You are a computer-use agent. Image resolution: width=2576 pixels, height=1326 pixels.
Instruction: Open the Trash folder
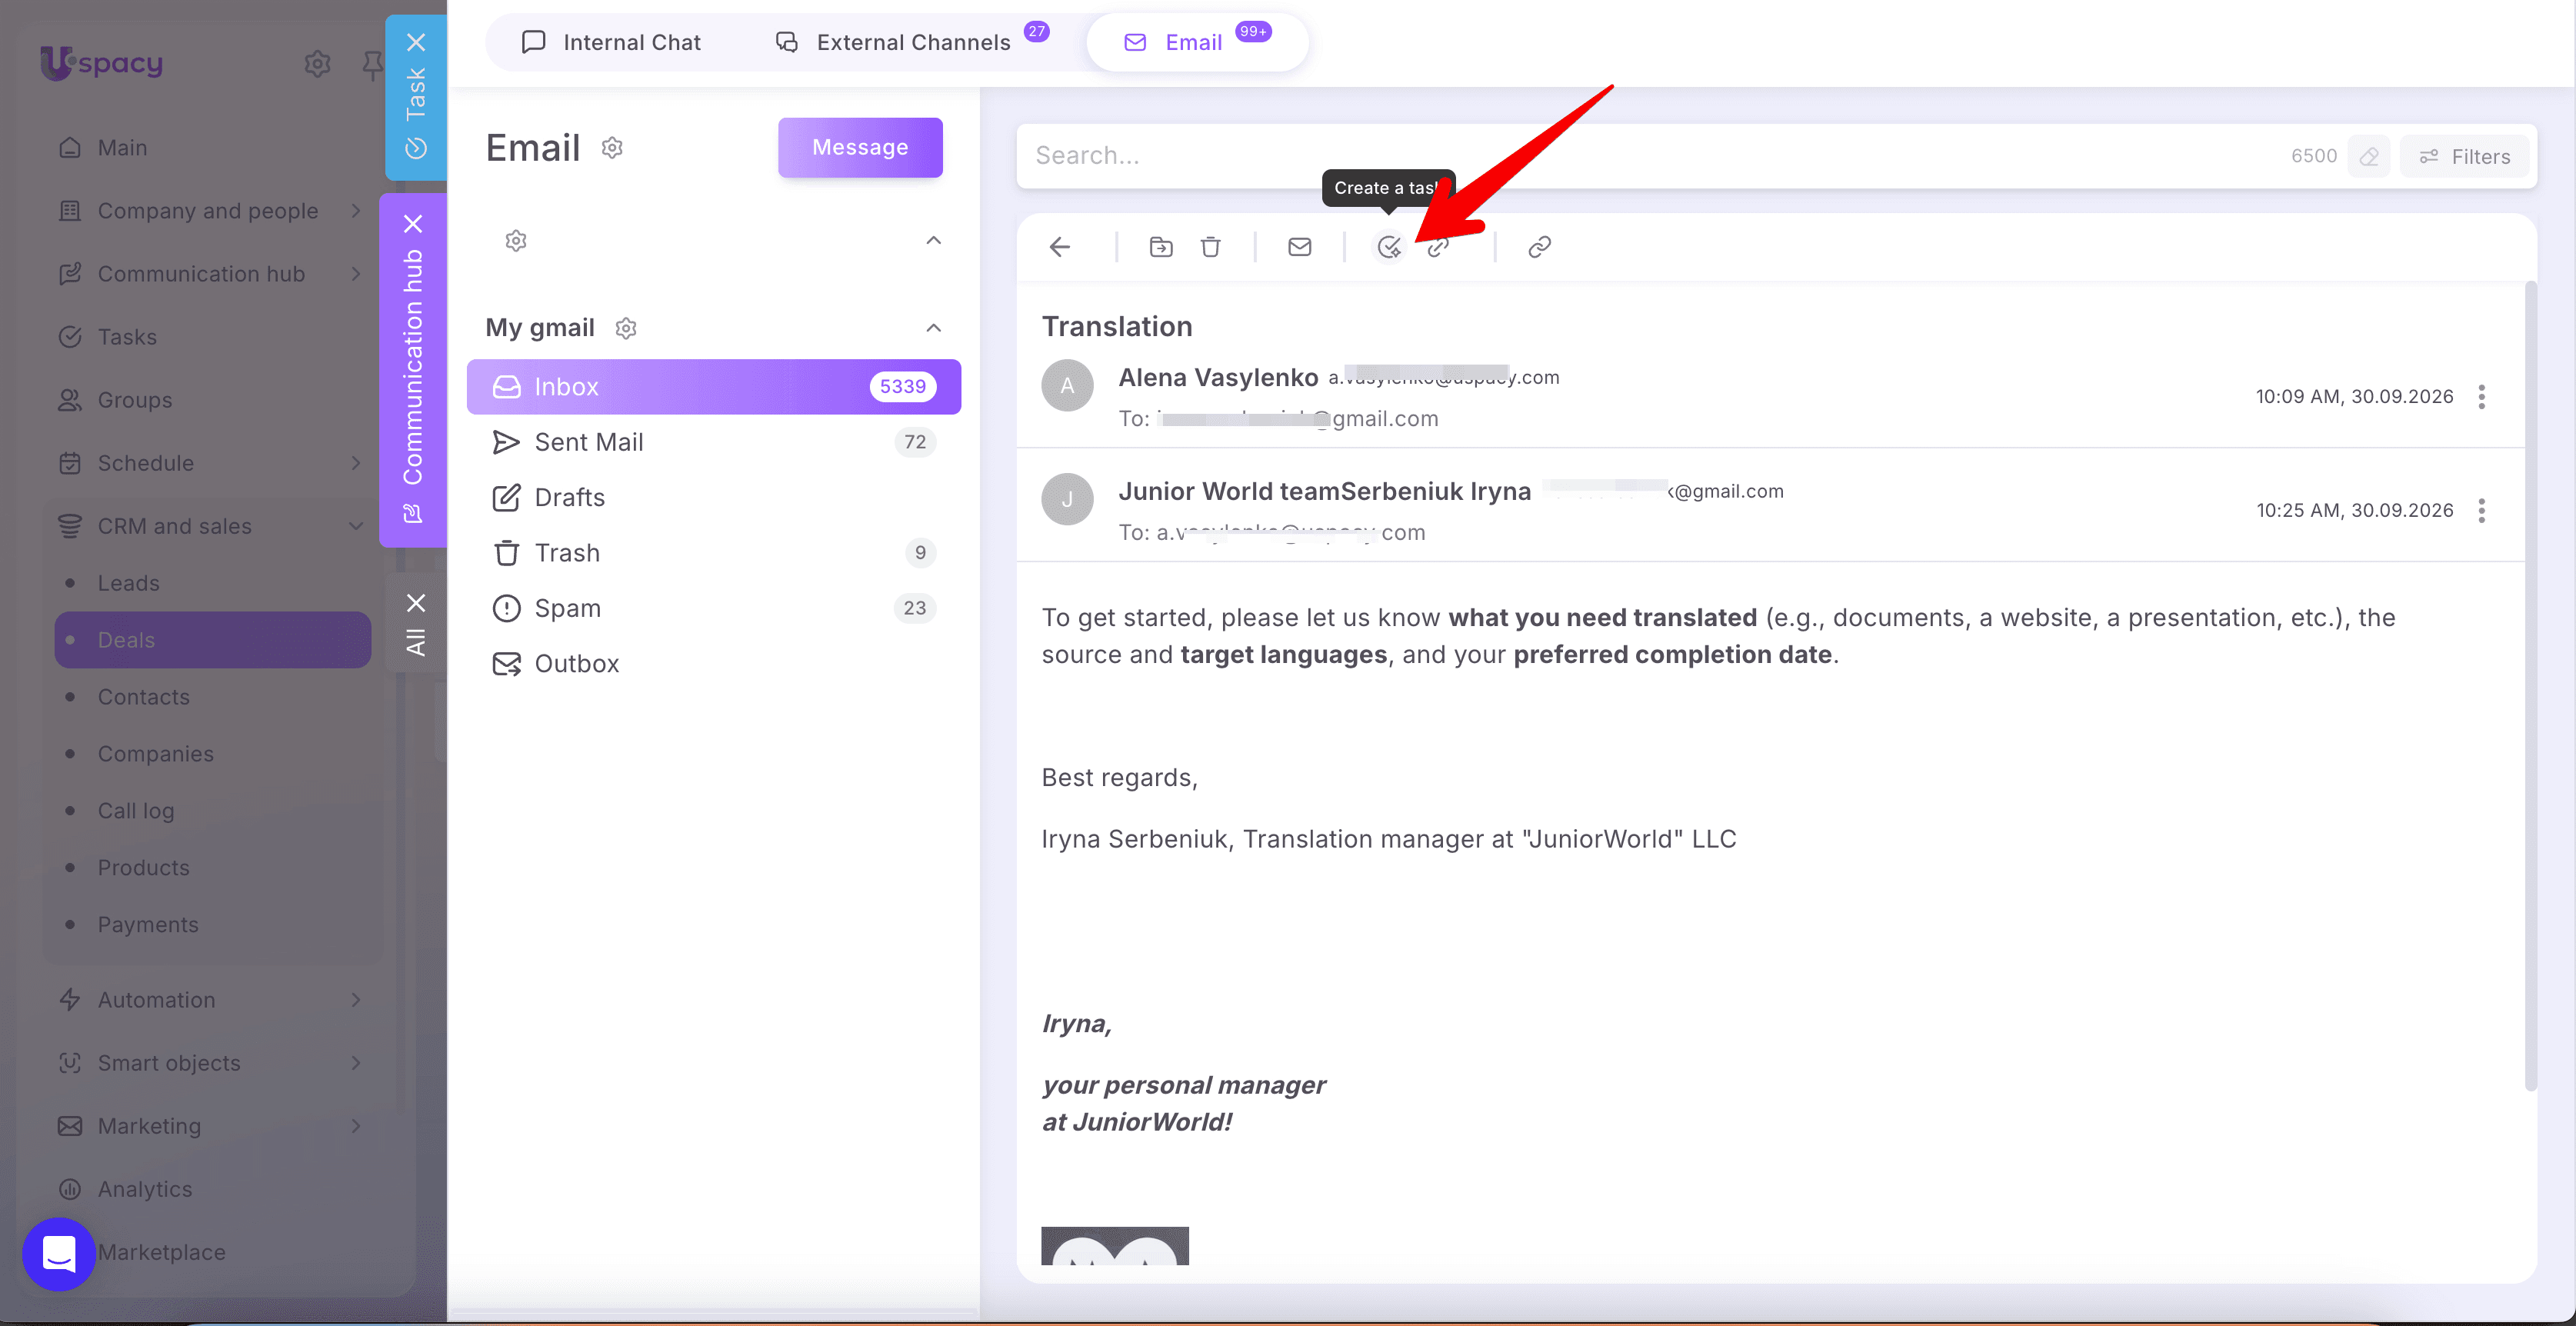tap(714, 553)
